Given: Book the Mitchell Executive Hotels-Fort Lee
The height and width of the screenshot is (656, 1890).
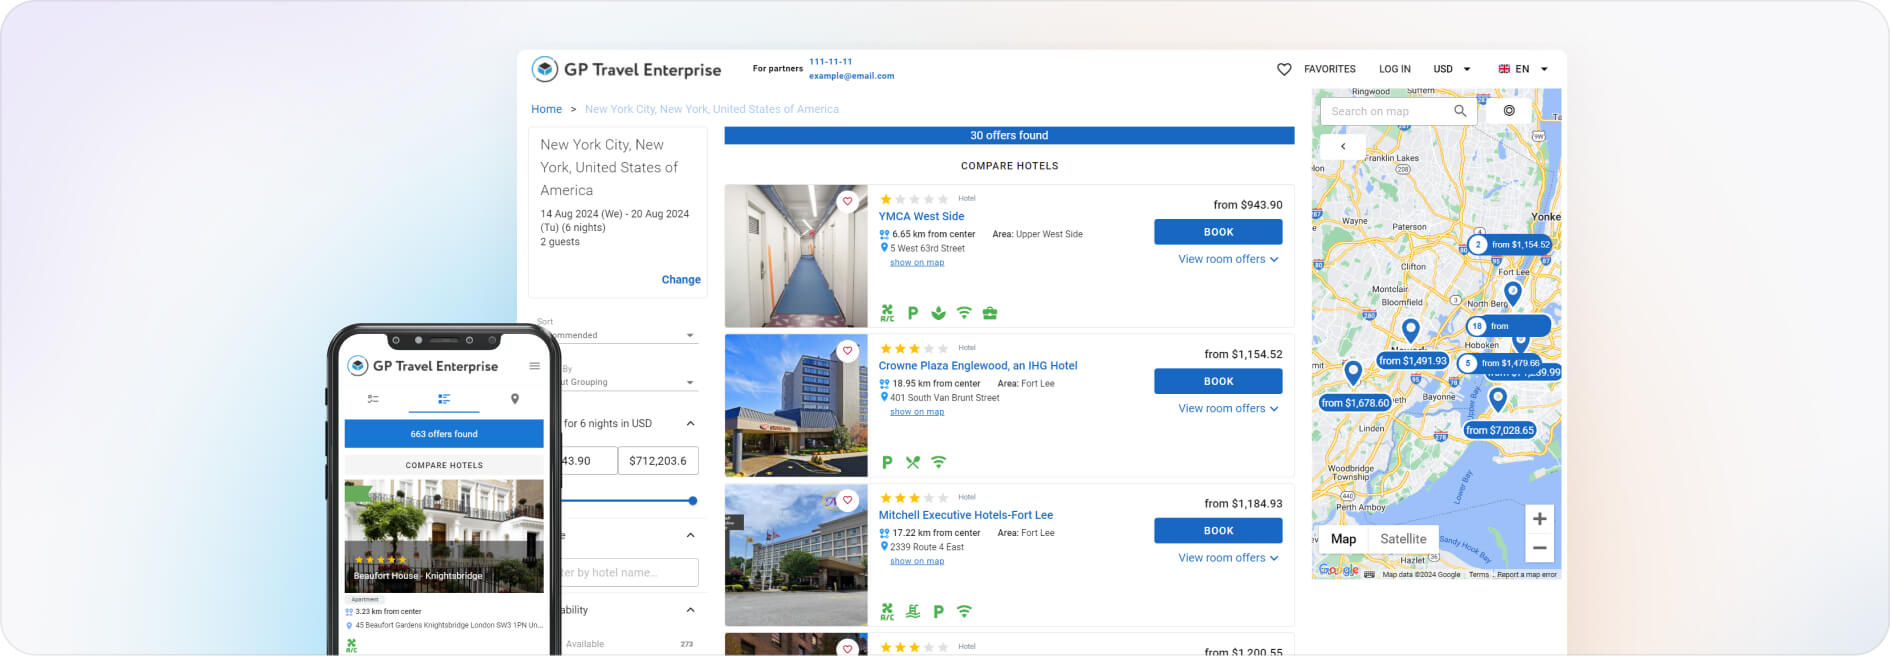Looking at the screenshot, I should tap(1218, 531).
